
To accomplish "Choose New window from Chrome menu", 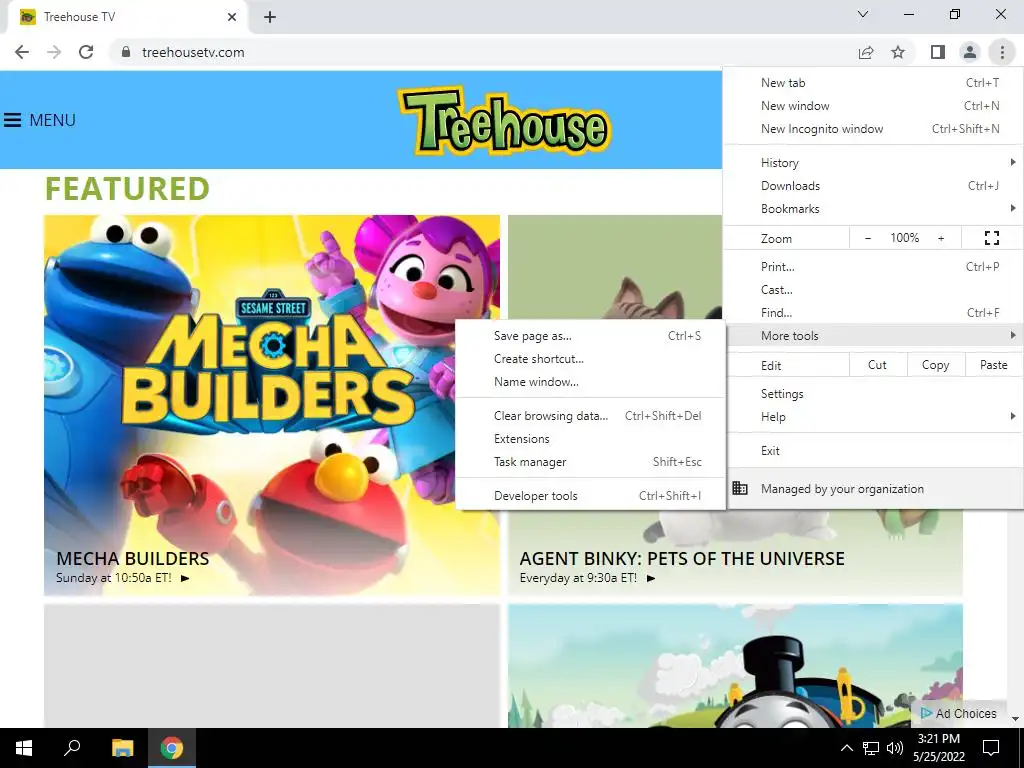I will (873, 106).
